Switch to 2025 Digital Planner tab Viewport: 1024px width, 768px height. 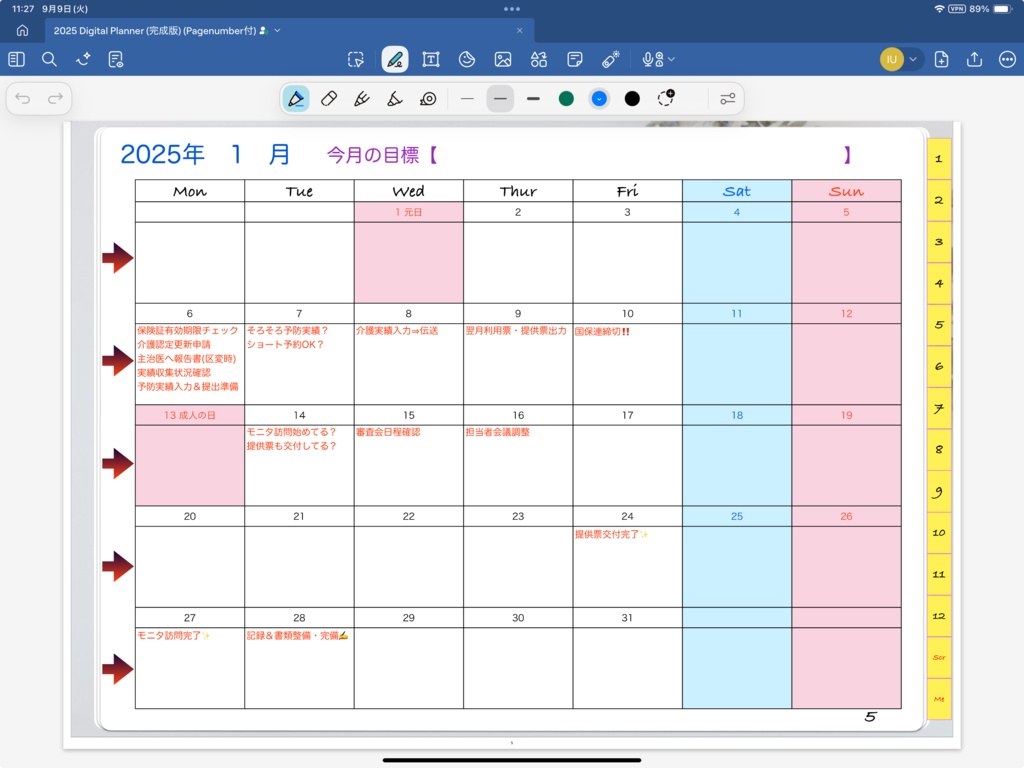click(x=289, y=31)
